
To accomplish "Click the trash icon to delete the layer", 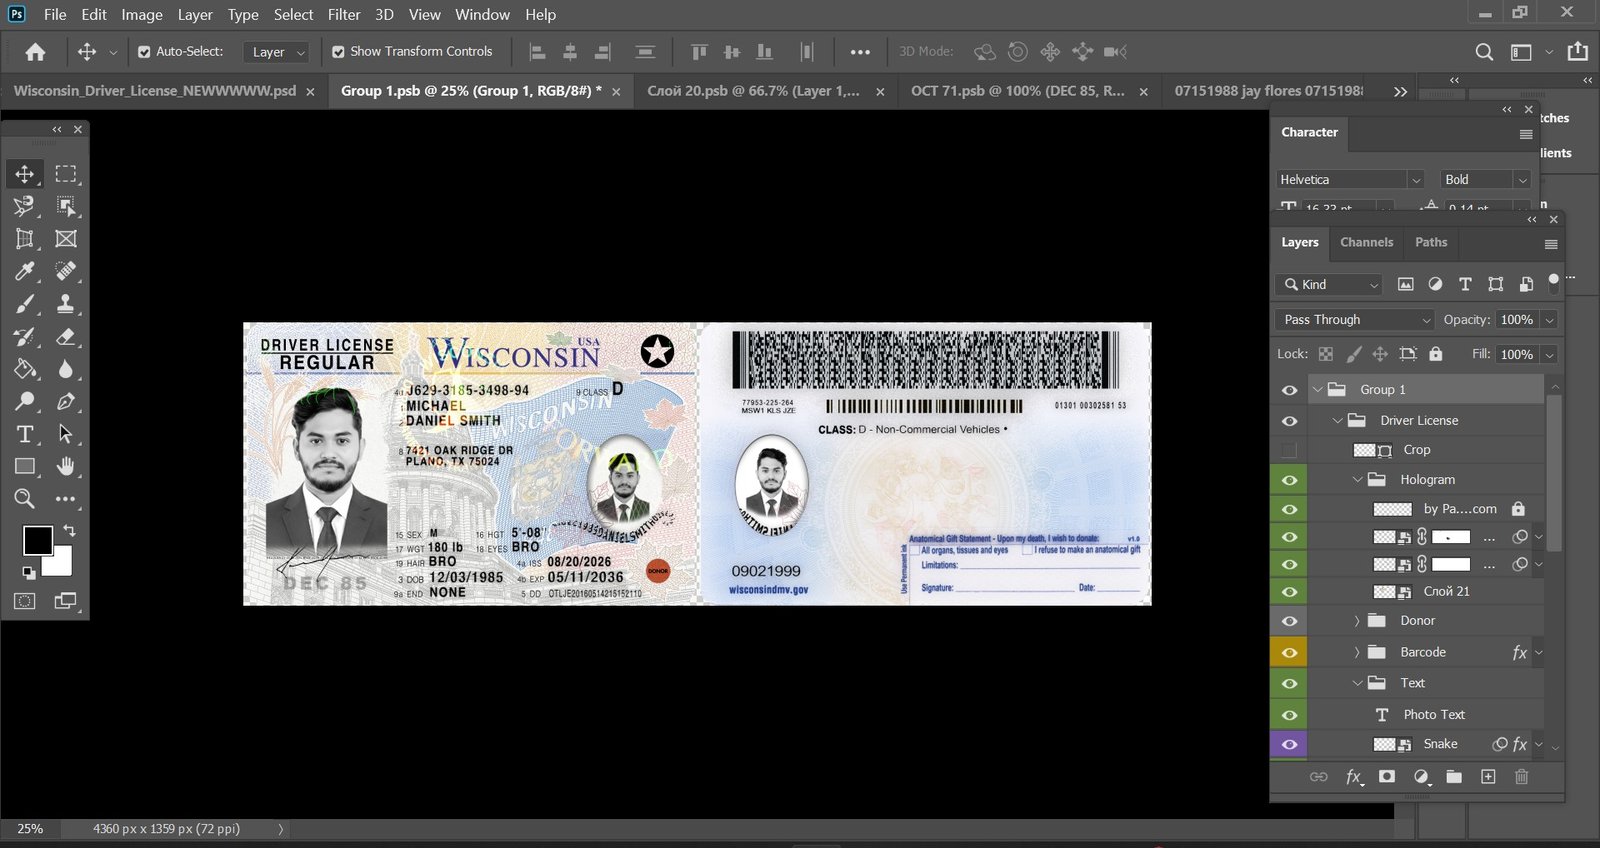I will [1521, 777].
